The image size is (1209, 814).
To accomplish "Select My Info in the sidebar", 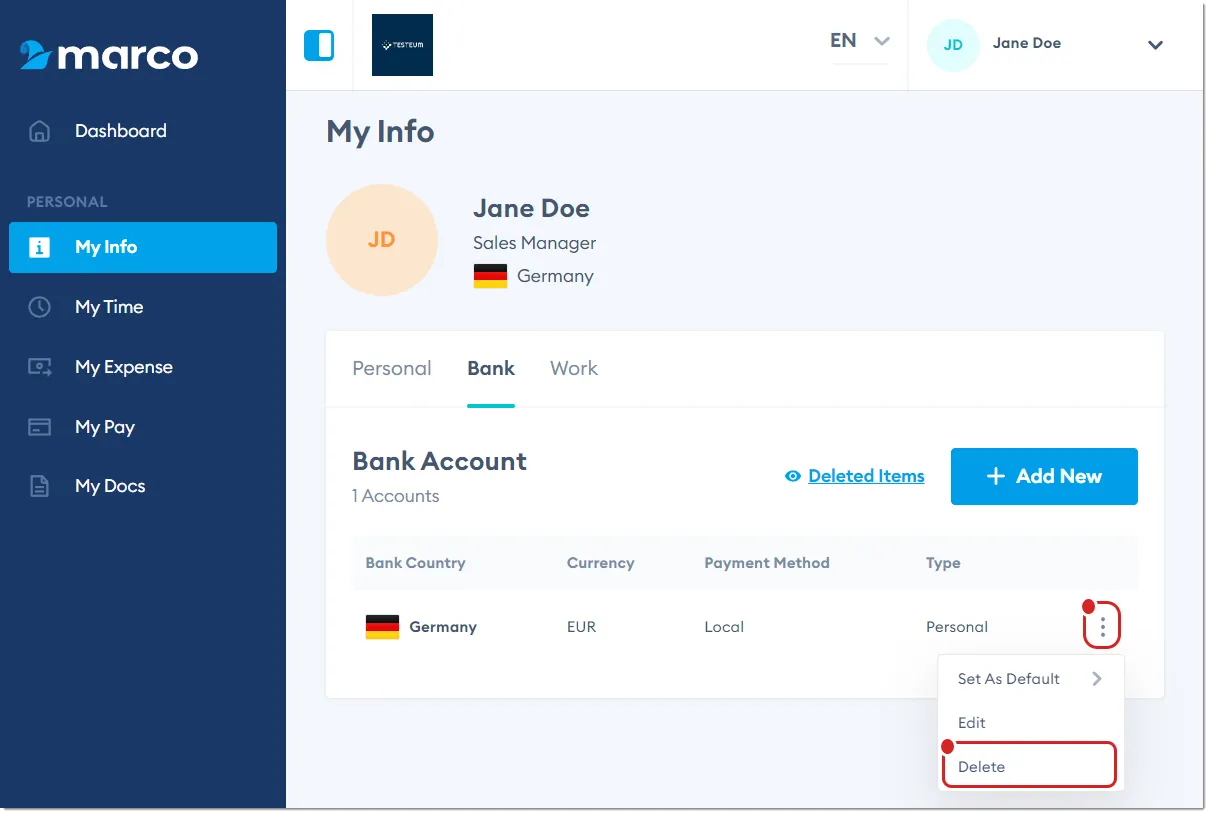I will point(143,247).
